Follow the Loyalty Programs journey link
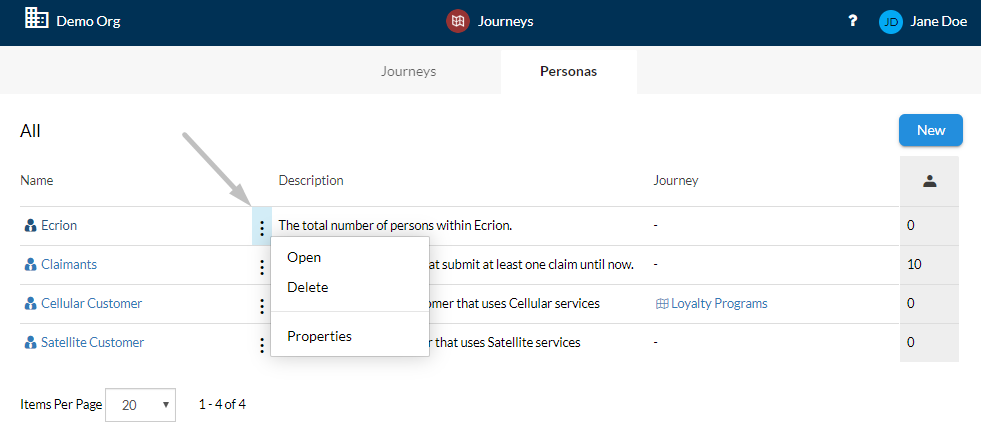 click(719, 304)
